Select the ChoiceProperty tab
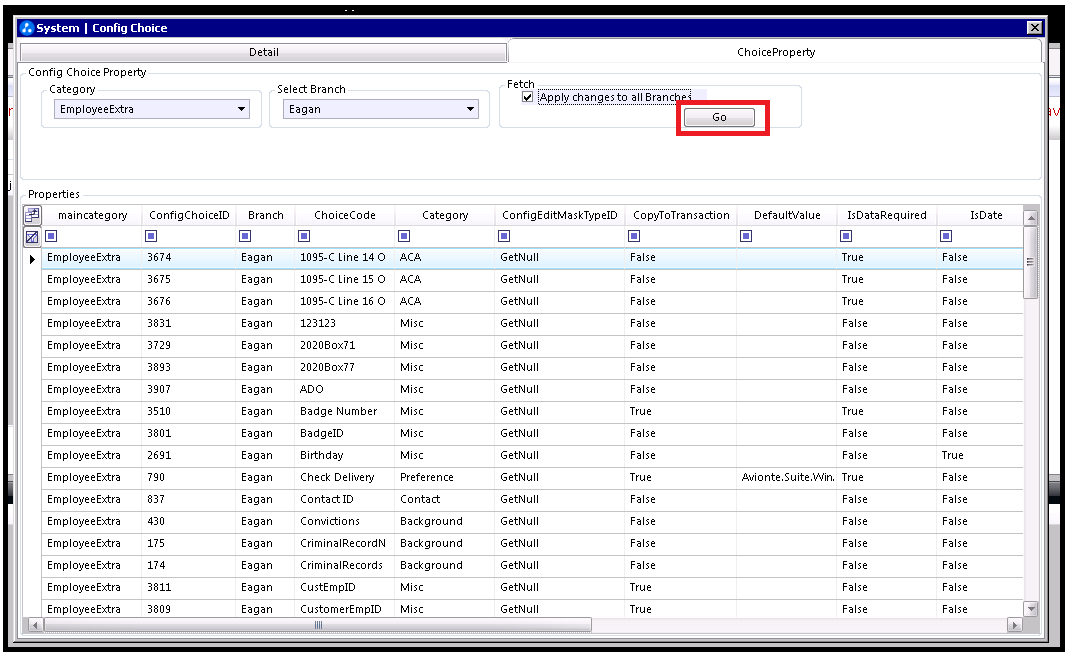The width and height of the screenshot is (1074, 654). (x=775, y=52)
